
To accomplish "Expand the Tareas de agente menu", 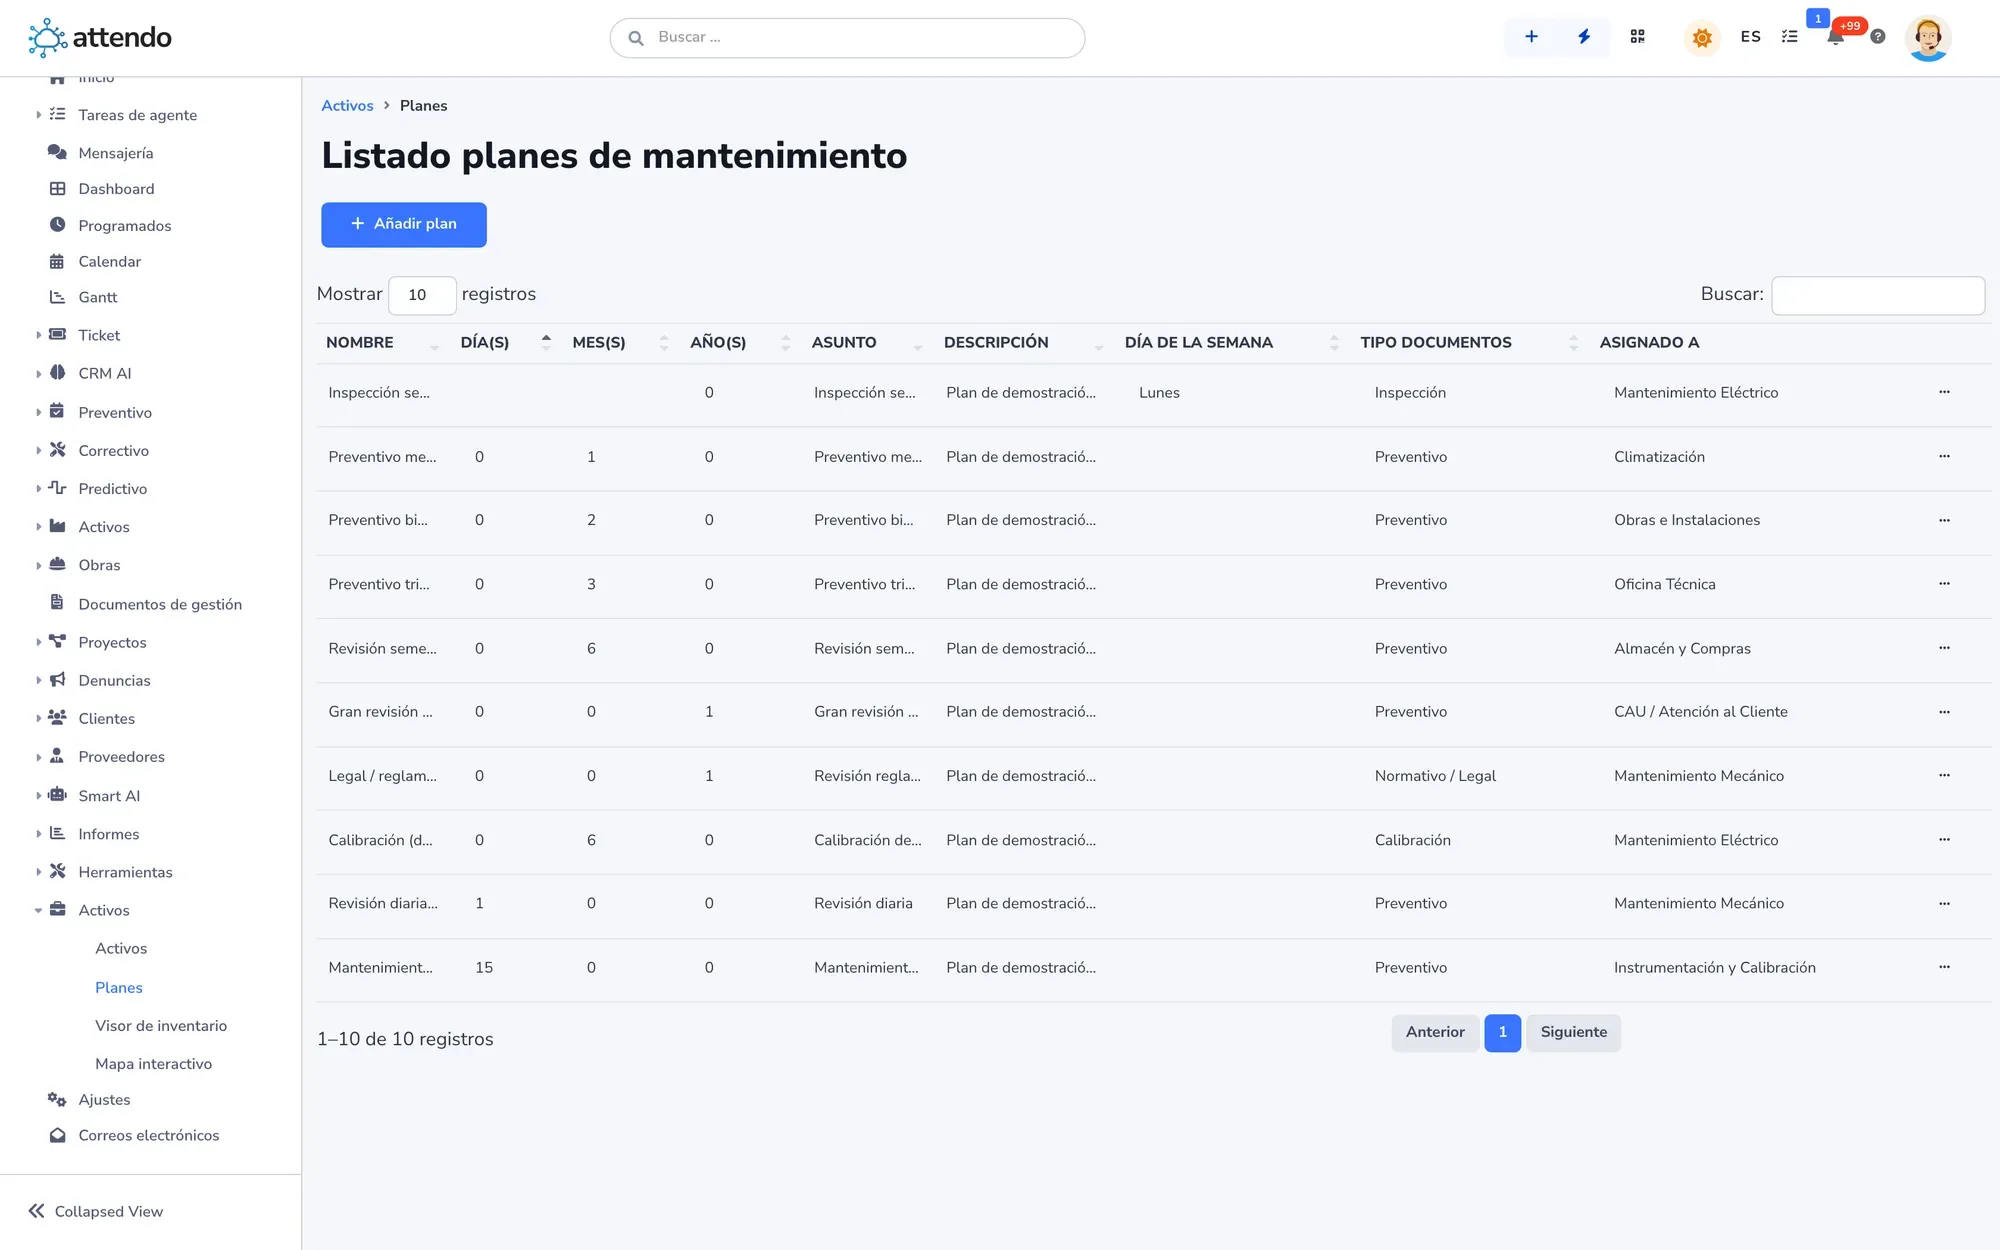I will (38, 115).
